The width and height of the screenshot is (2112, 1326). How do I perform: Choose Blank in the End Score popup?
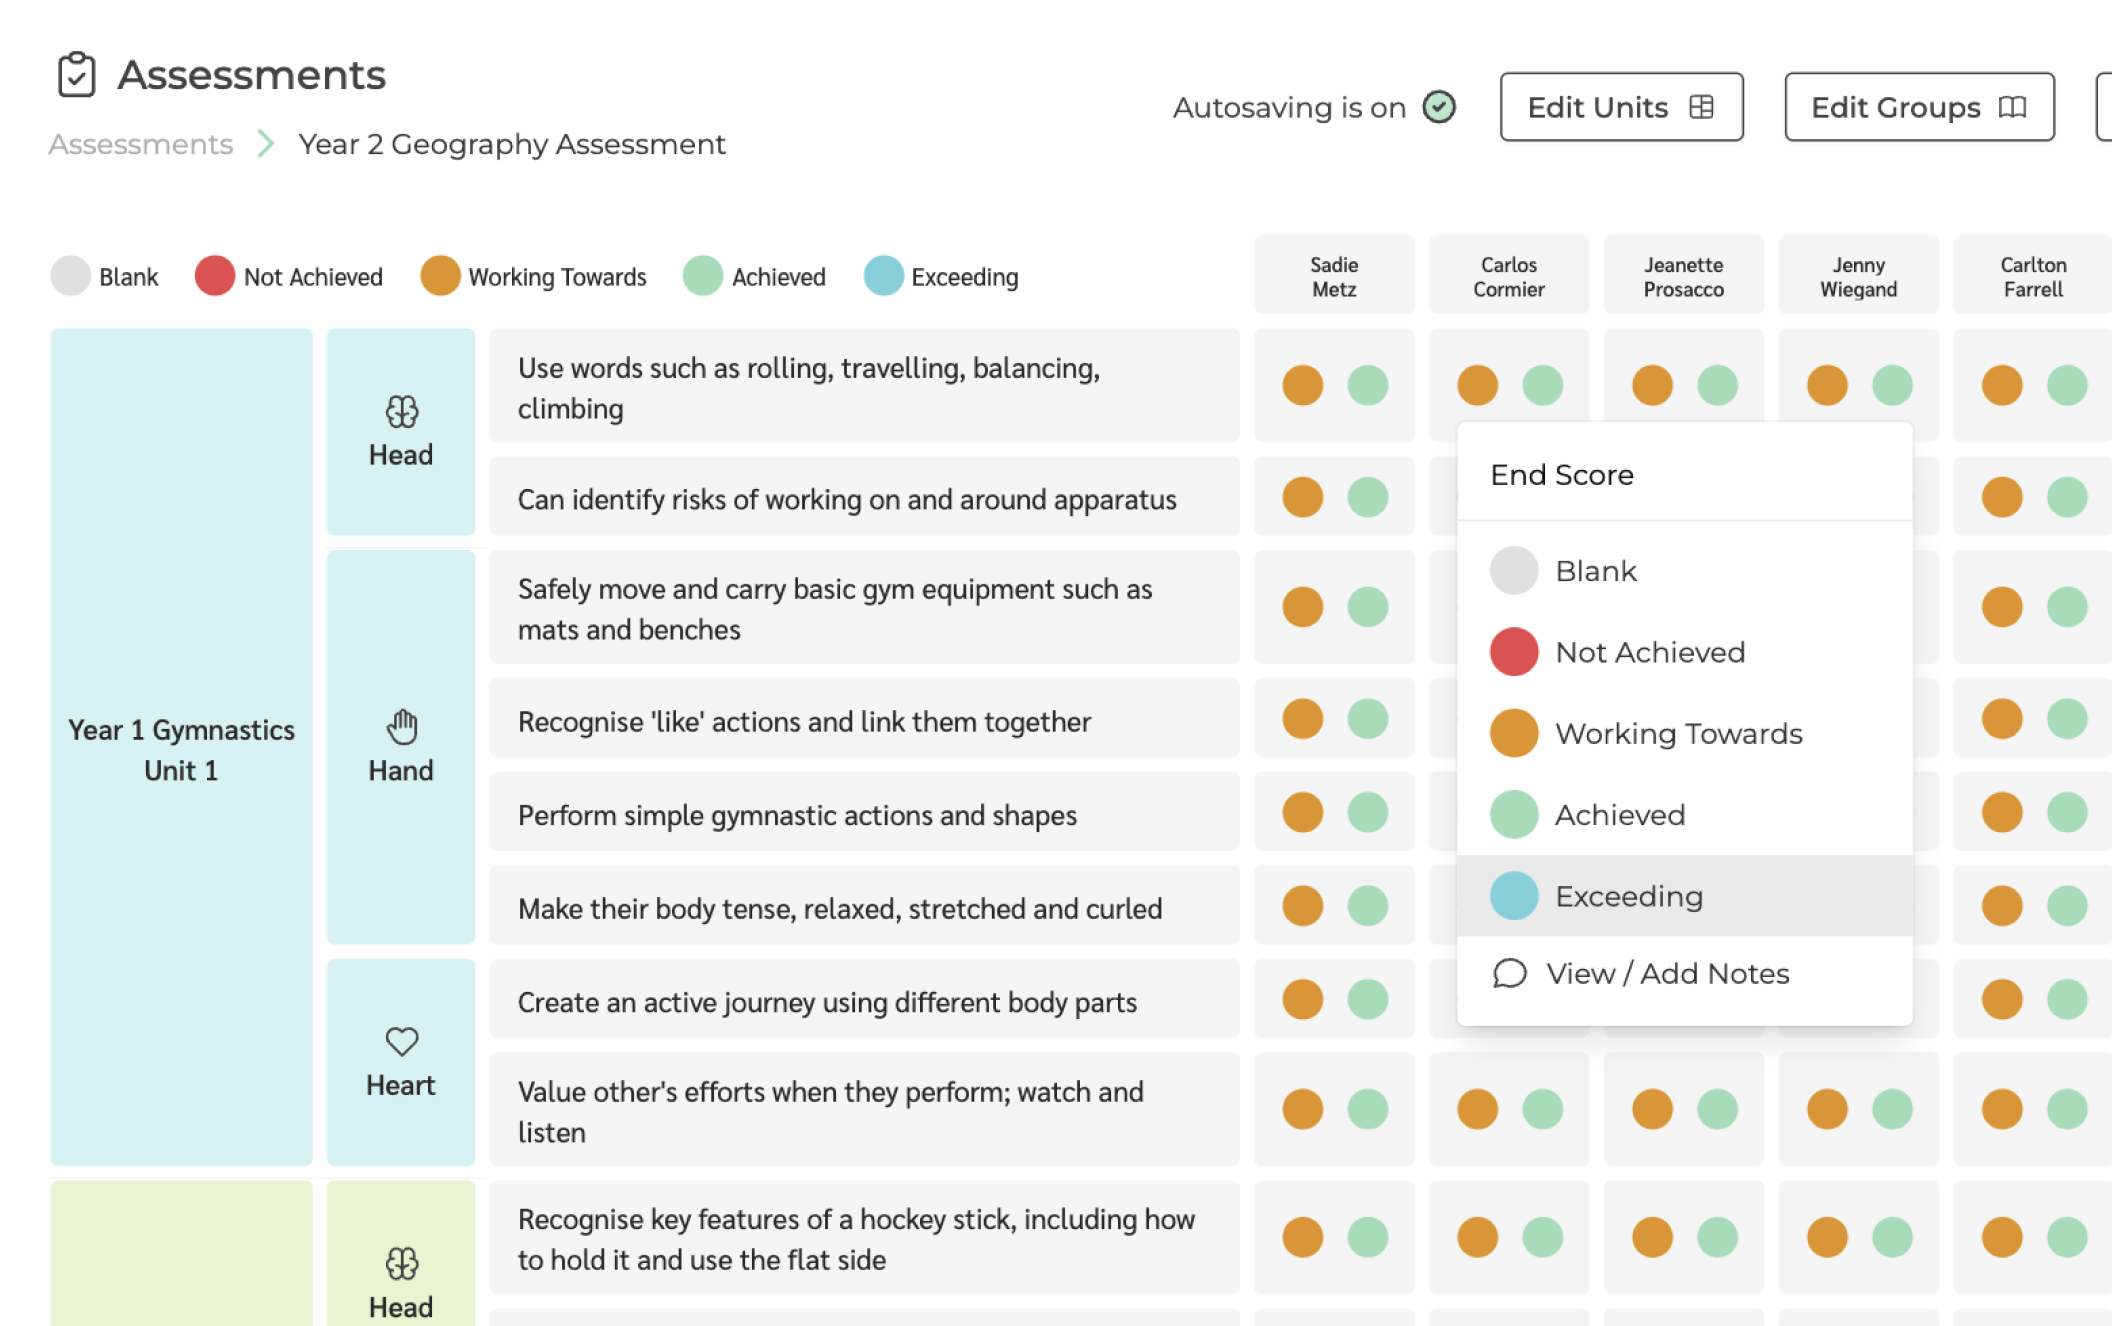(x=1594, y=570)
